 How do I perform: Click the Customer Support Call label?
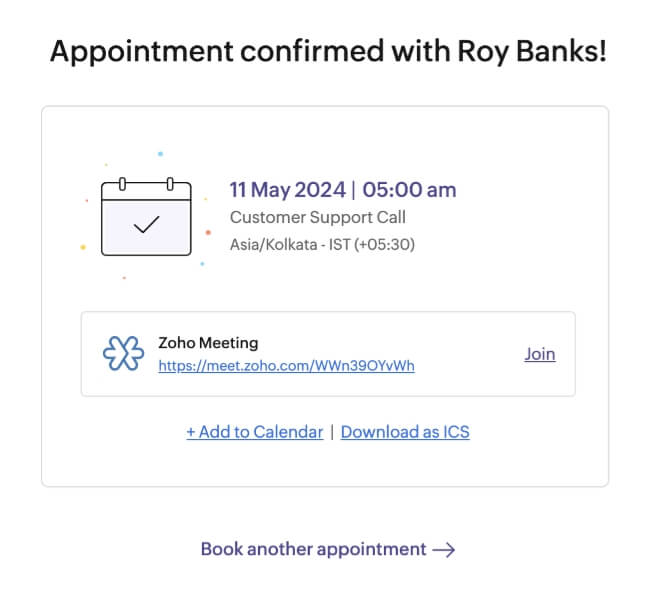coord(318,217)
